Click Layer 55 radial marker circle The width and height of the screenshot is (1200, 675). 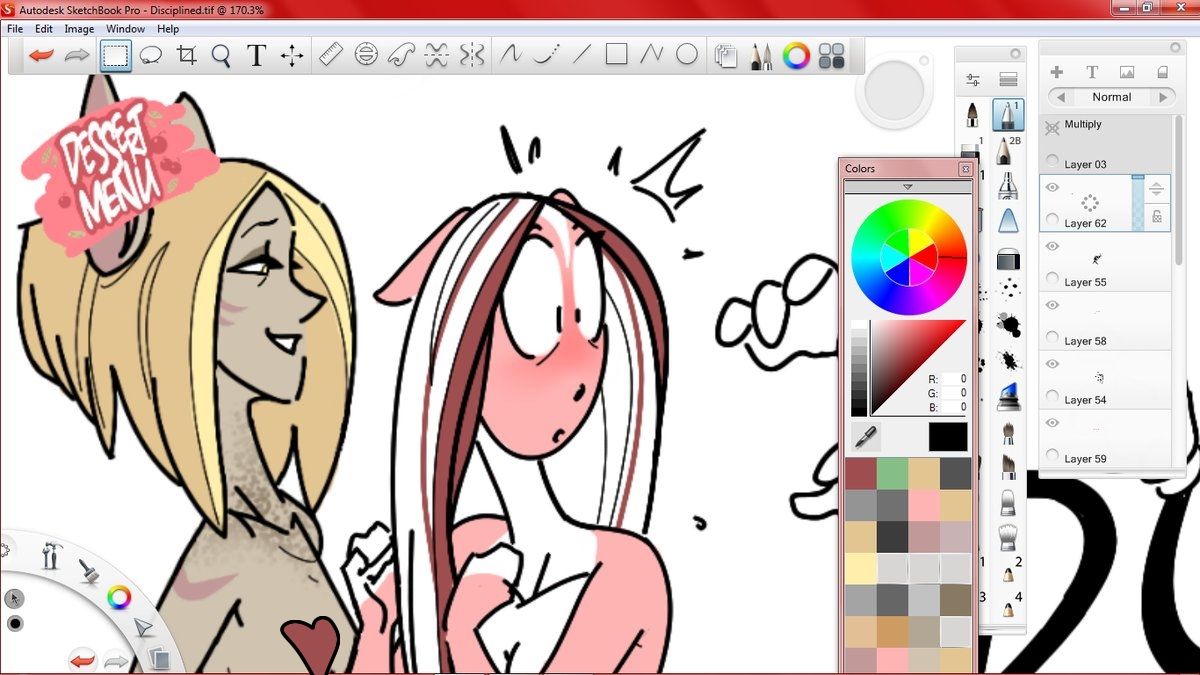[x=1052, y=279]
